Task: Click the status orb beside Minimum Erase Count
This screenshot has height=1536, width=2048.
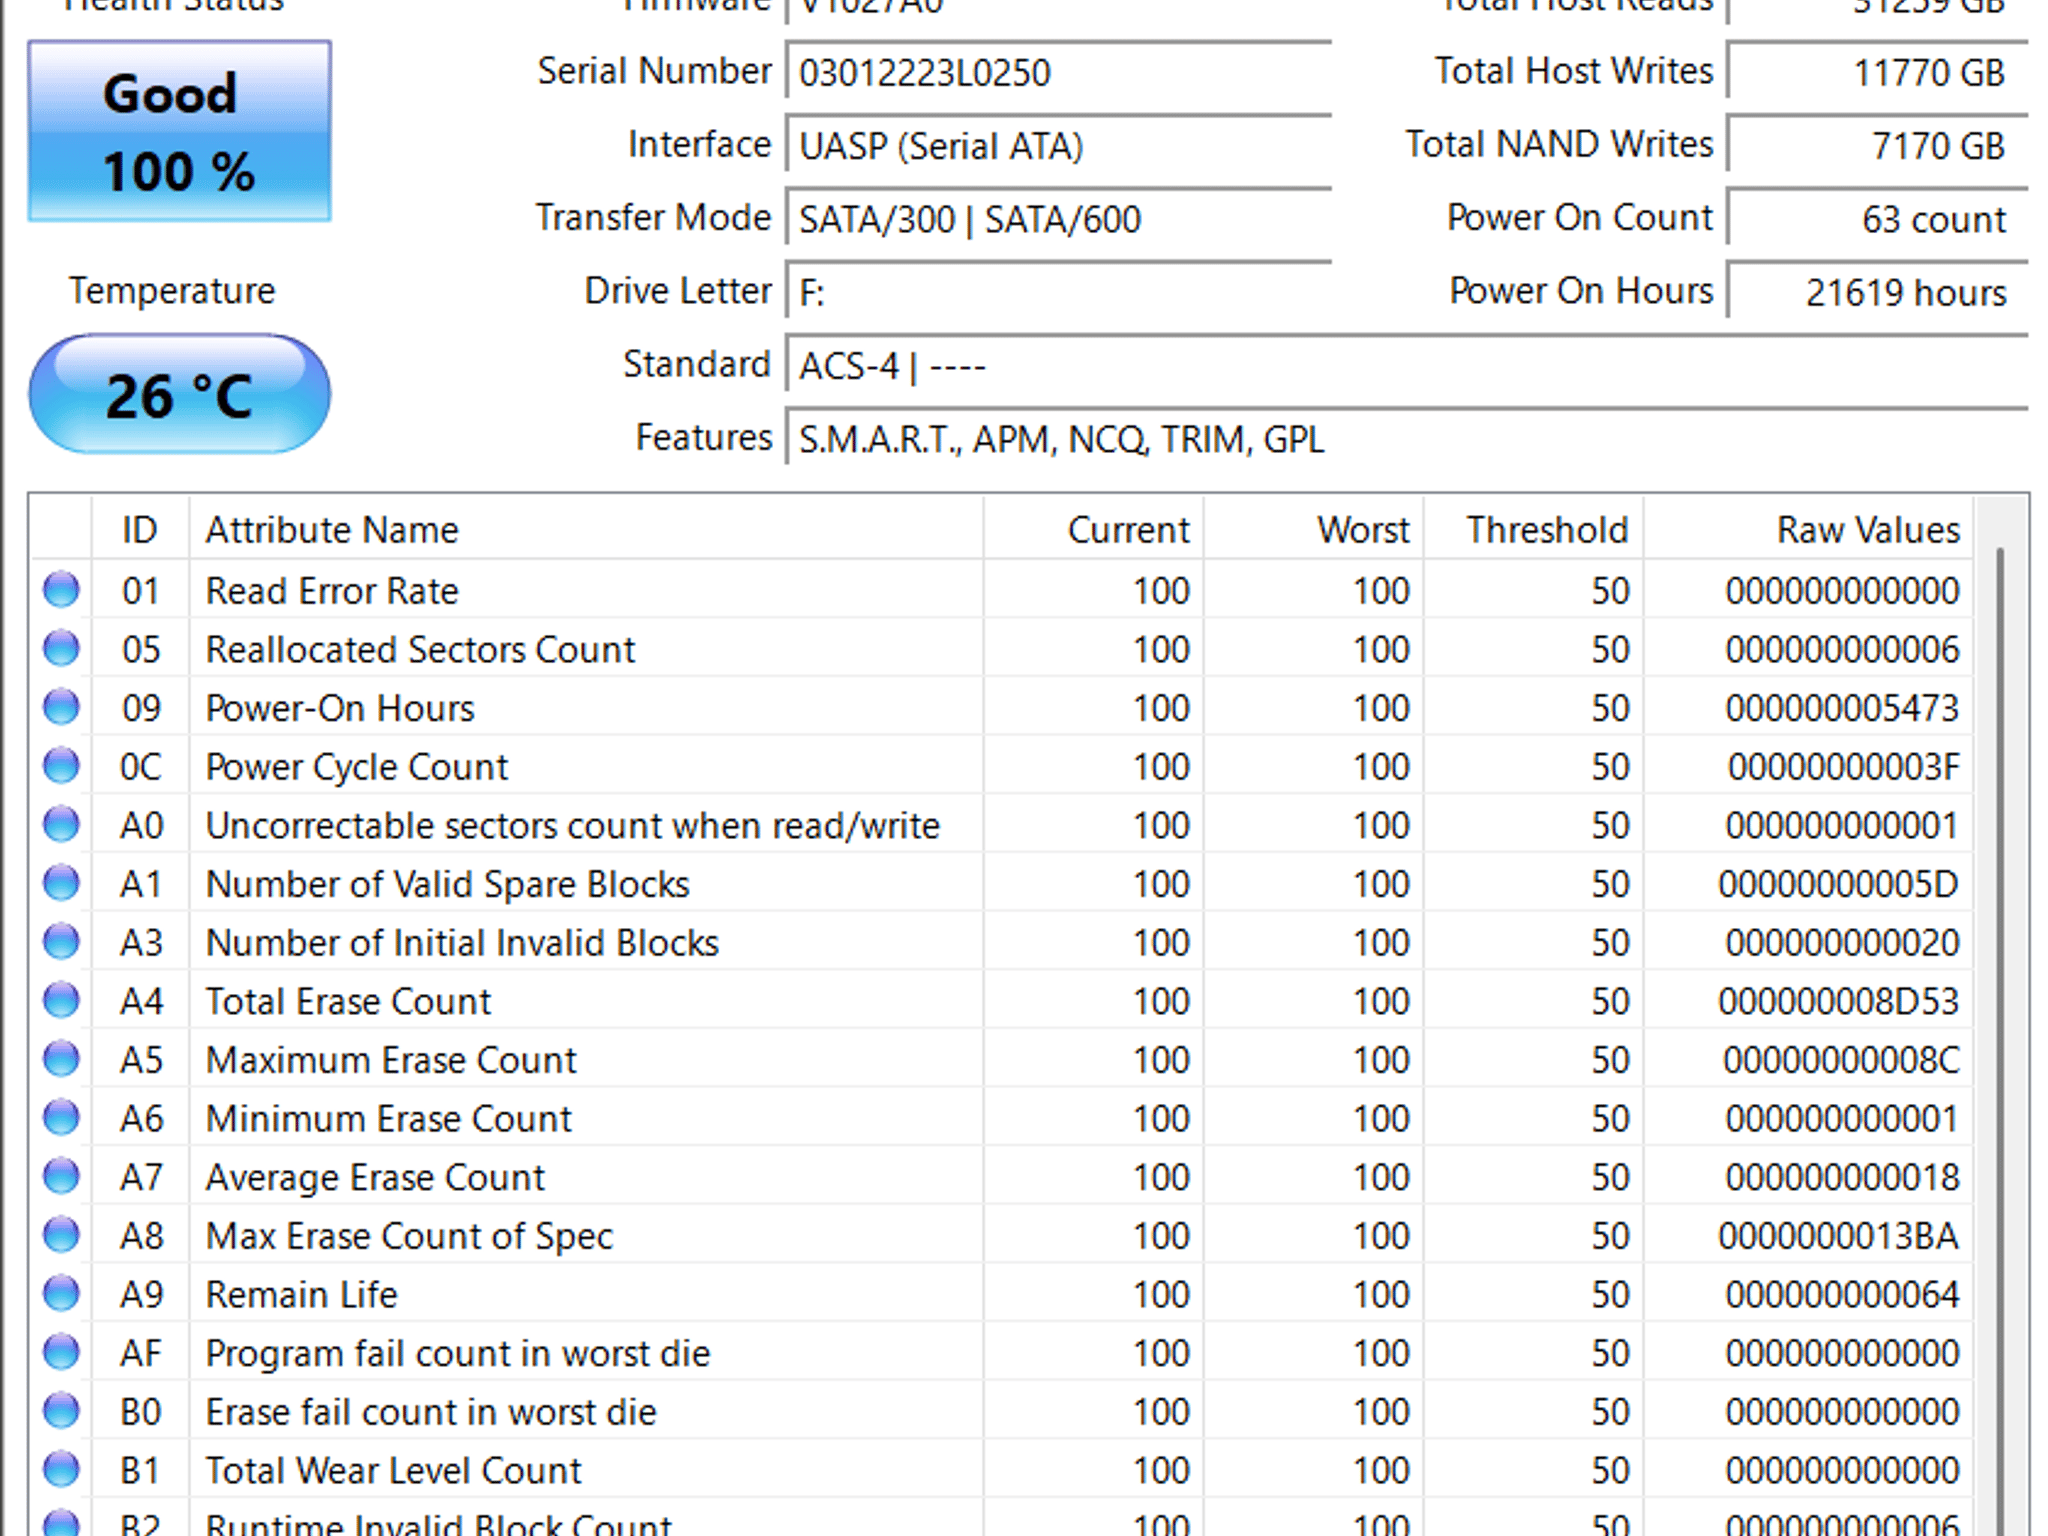Action: 61,1117
